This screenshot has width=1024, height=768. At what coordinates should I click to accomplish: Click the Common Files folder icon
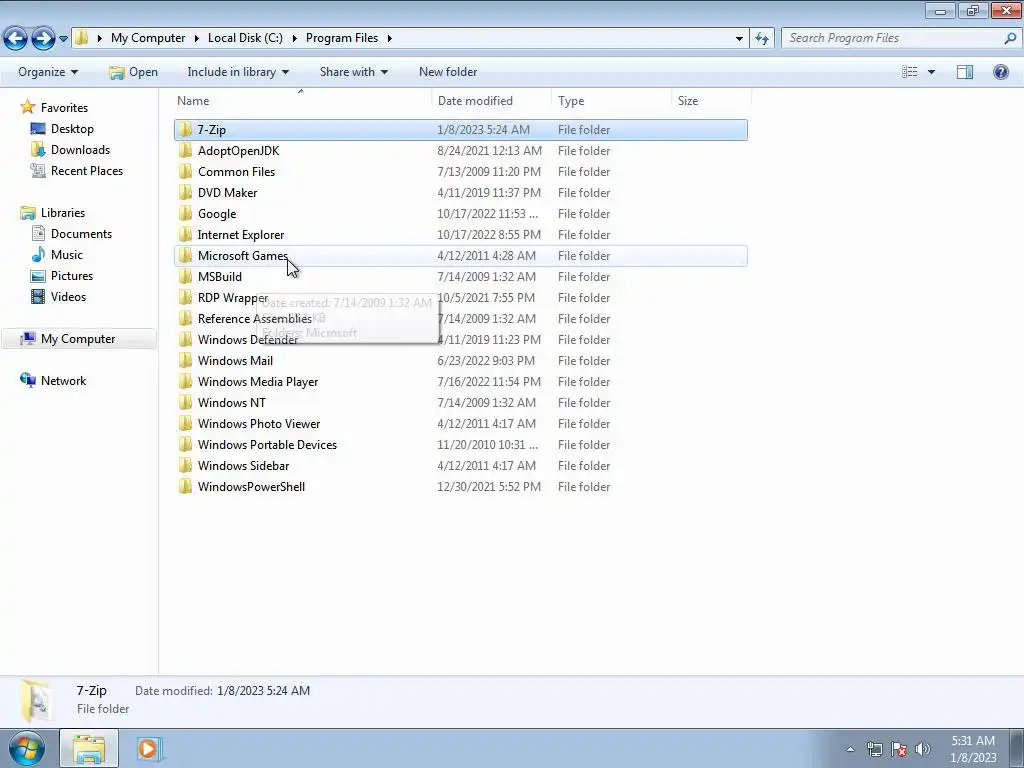point(185,171)
